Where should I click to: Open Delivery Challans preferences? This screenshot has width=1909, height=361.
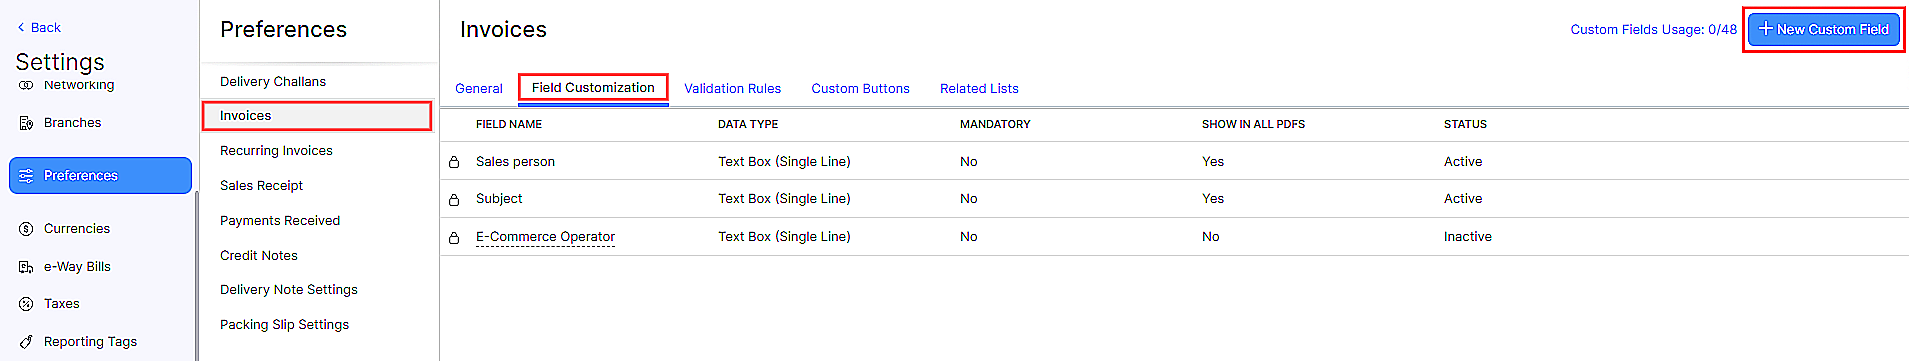(273, 82)
